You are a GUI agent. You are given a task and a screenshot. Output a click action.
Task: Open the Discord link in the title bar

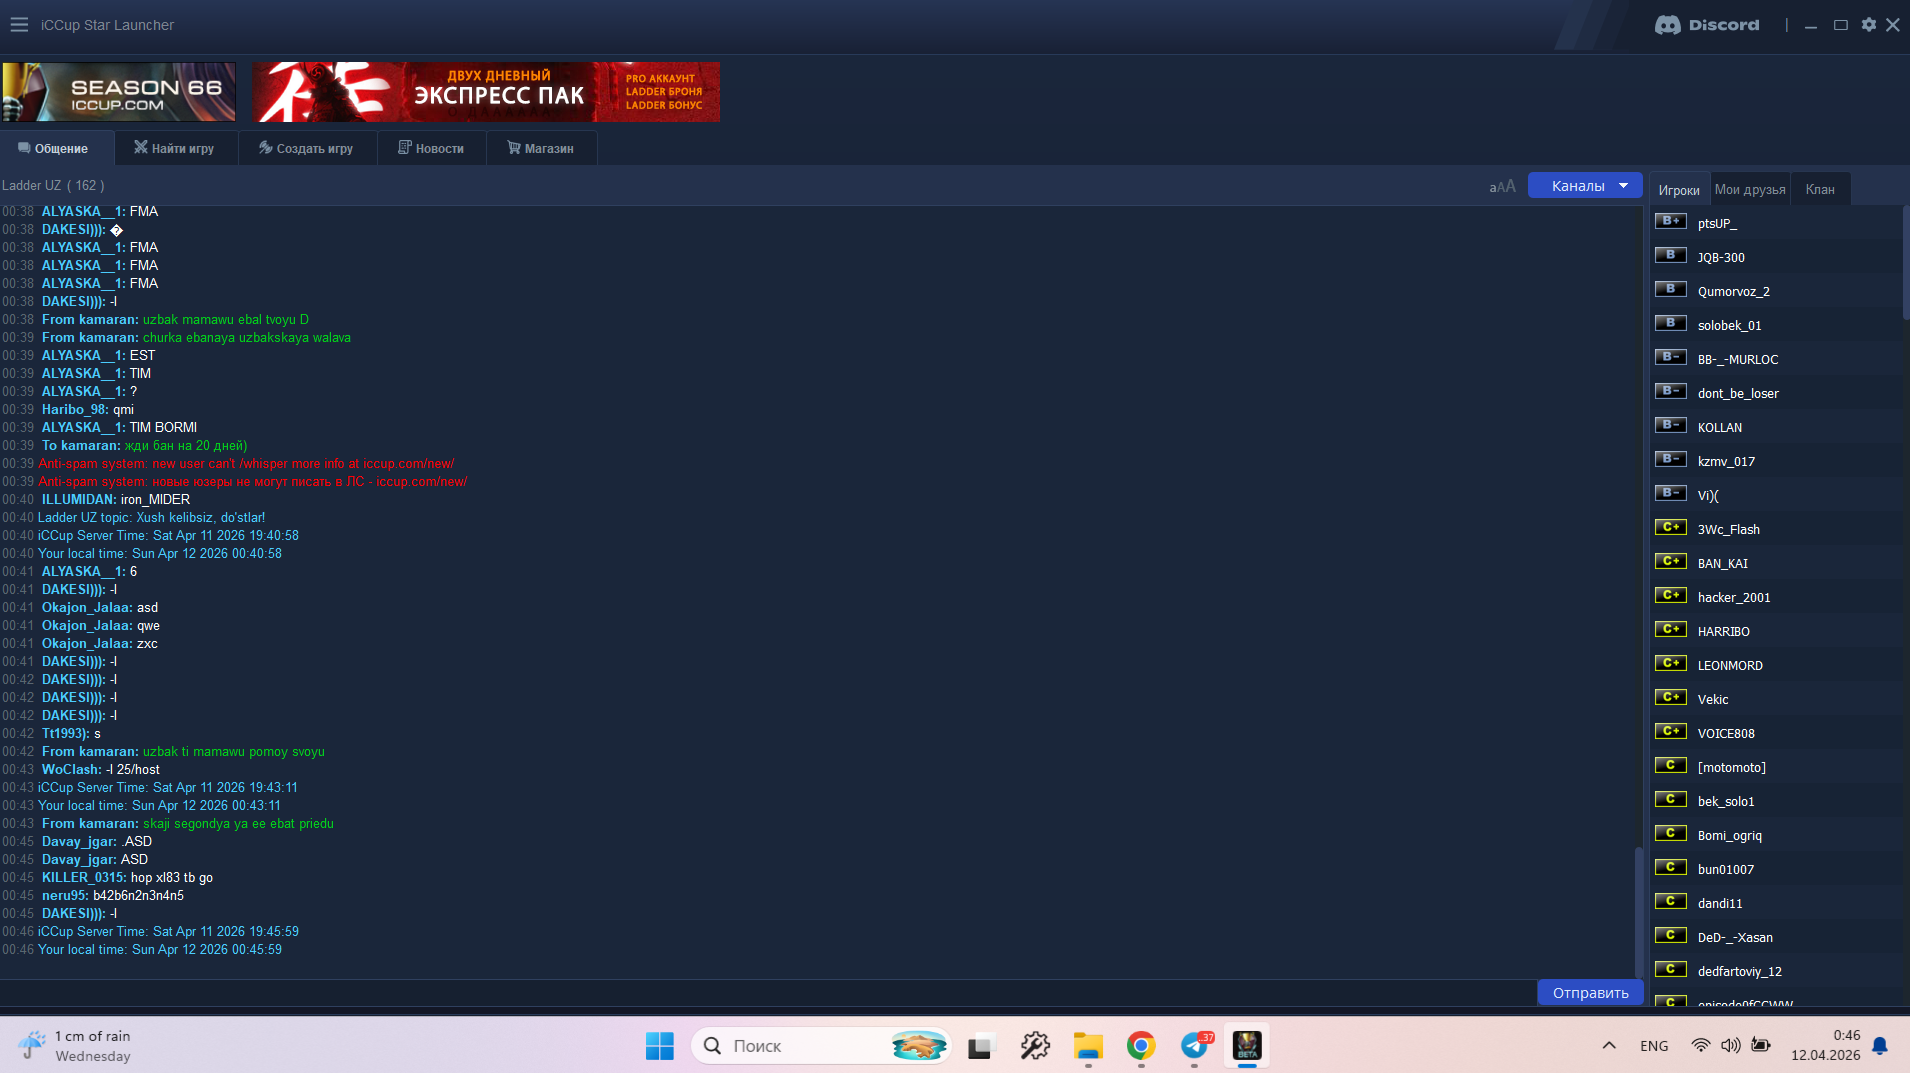click(1707, 25)
